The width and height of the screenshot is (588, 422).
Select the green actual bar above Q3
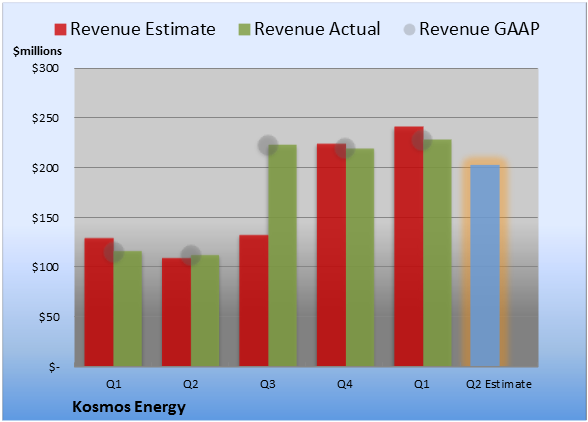coord(282,255)
